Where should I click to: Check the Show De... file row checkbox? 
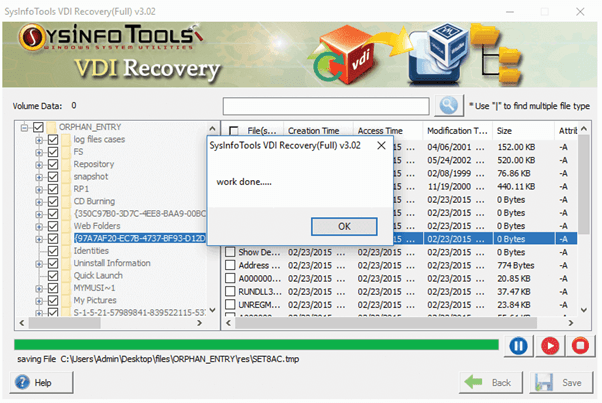pos(230,252)
